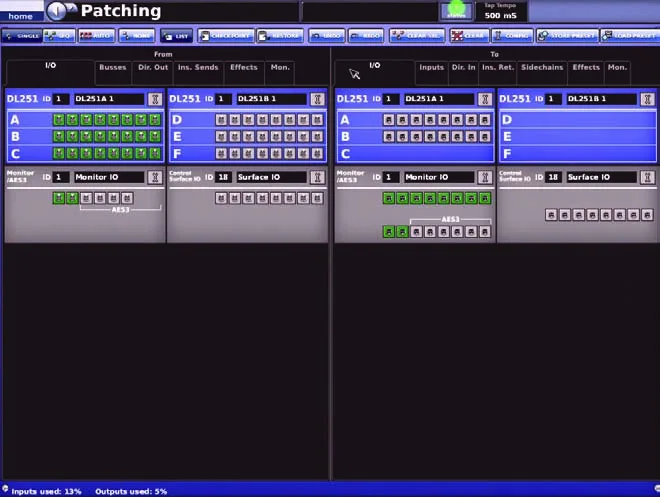Toggle last output connector in To row B

485,137
